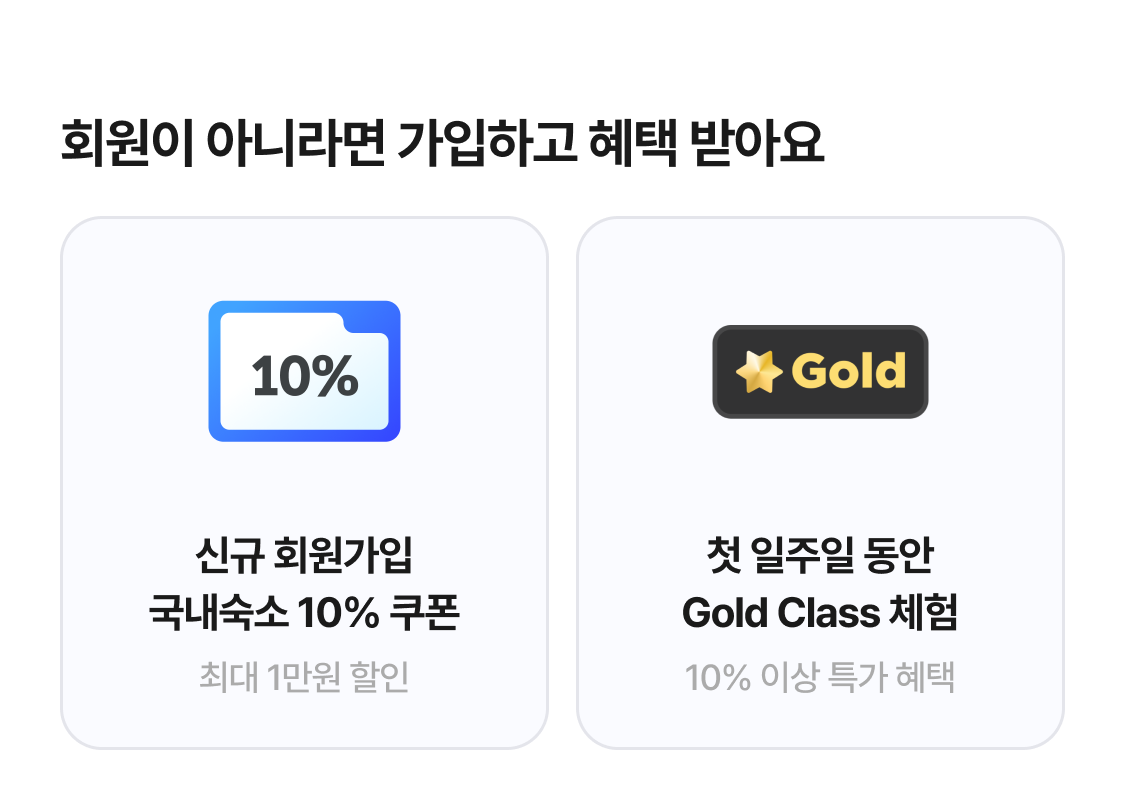This screenshot has width=1125, height=786.
Task: Click "받아요" at the heading end
Action: pos(757,144)
